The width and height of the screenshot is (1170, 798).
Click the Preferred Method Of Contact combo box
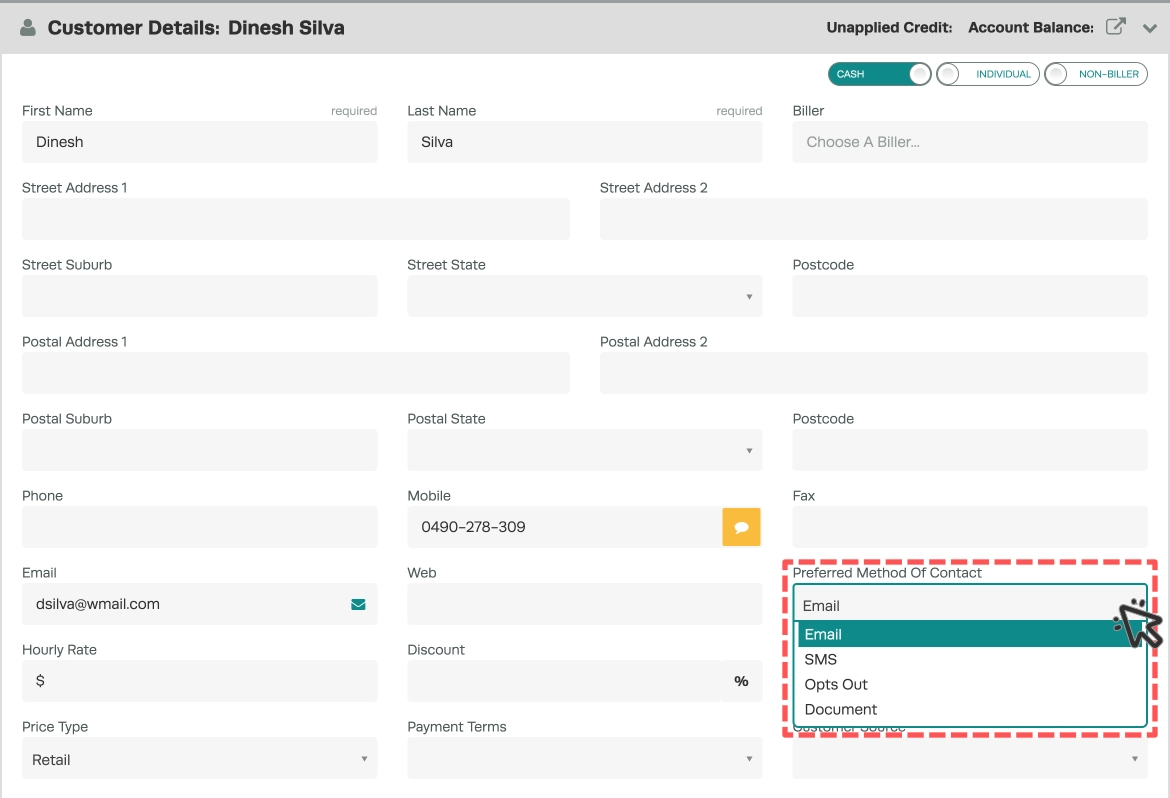[970, 604]
